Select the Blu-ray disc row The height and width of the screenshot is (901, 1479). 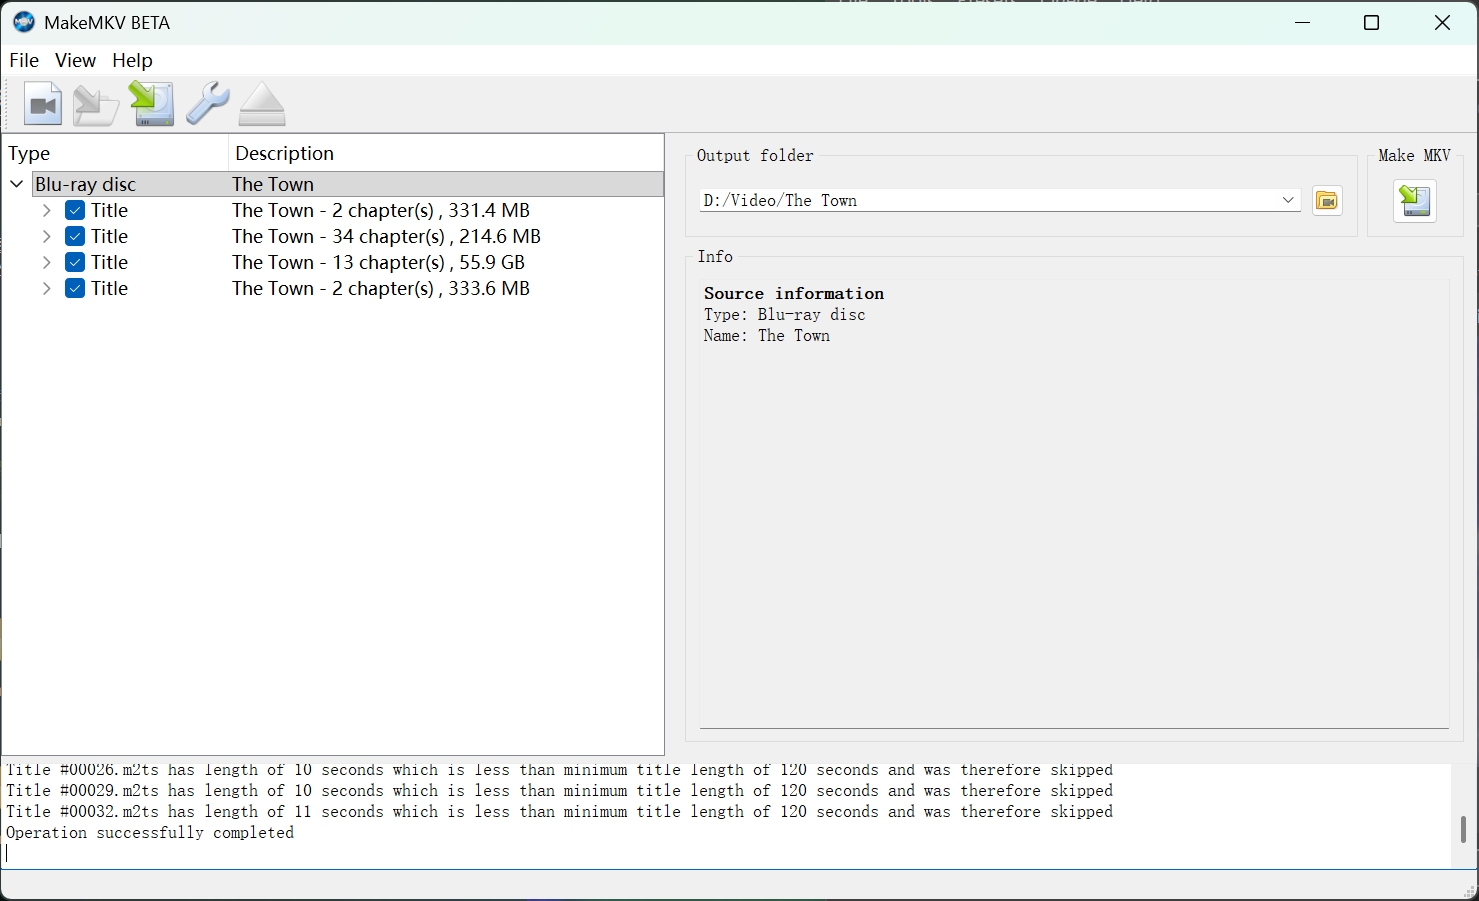pyautogui.click(x=348, y=184)
